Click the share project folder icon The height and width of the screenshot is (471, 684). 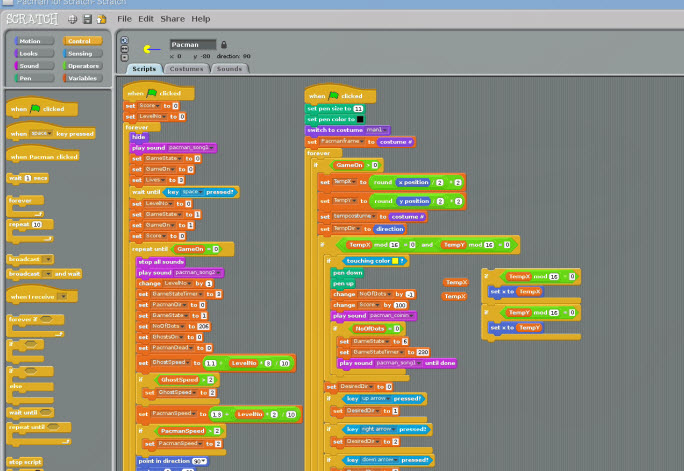pos(101,19)
